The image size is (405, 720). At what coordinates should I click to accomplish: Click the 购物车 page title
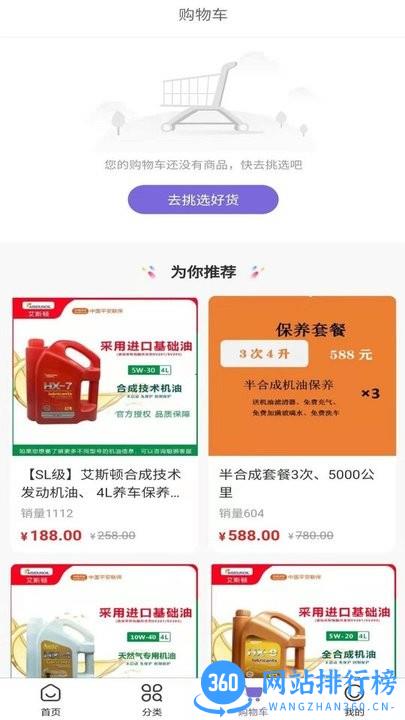(203, 15)
